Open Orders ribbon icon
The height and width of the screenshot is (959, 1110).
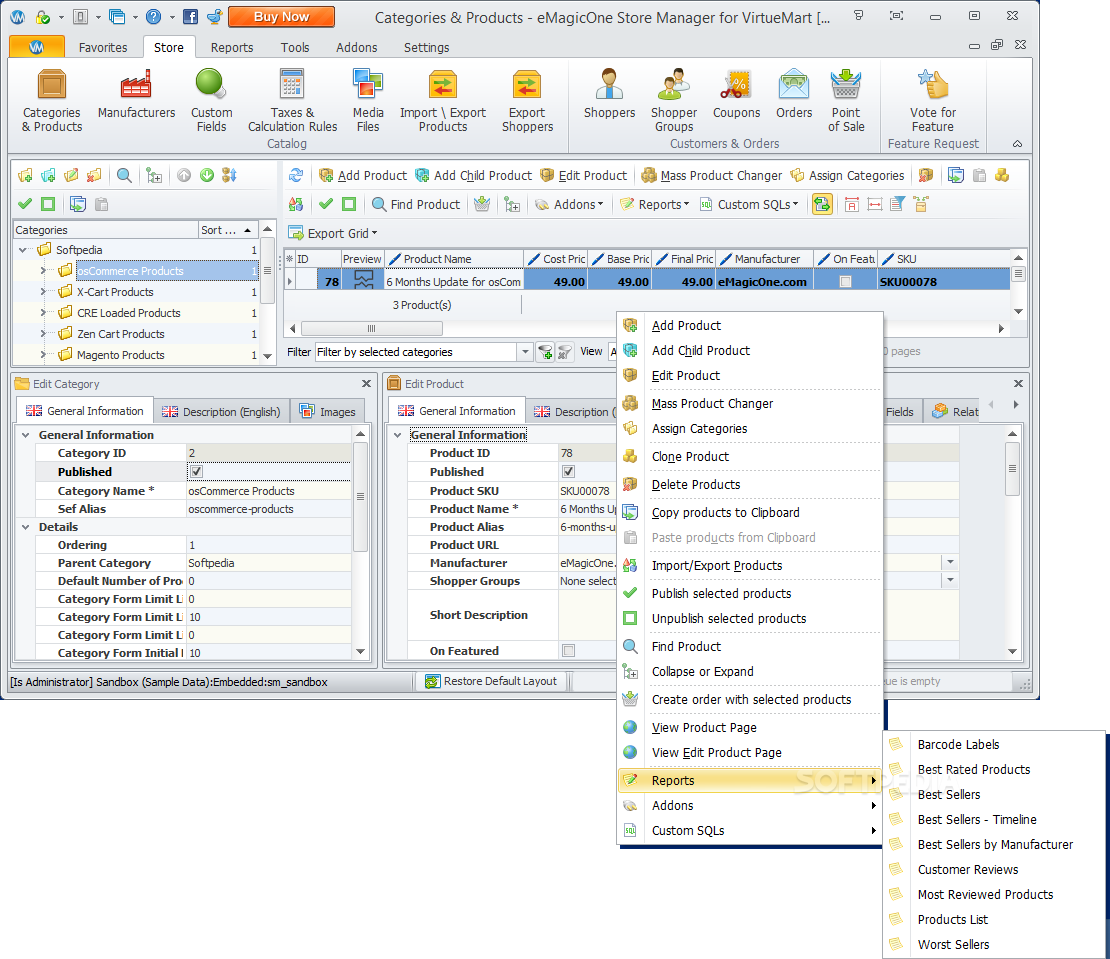pyautogui.click(x=794, y=94)
